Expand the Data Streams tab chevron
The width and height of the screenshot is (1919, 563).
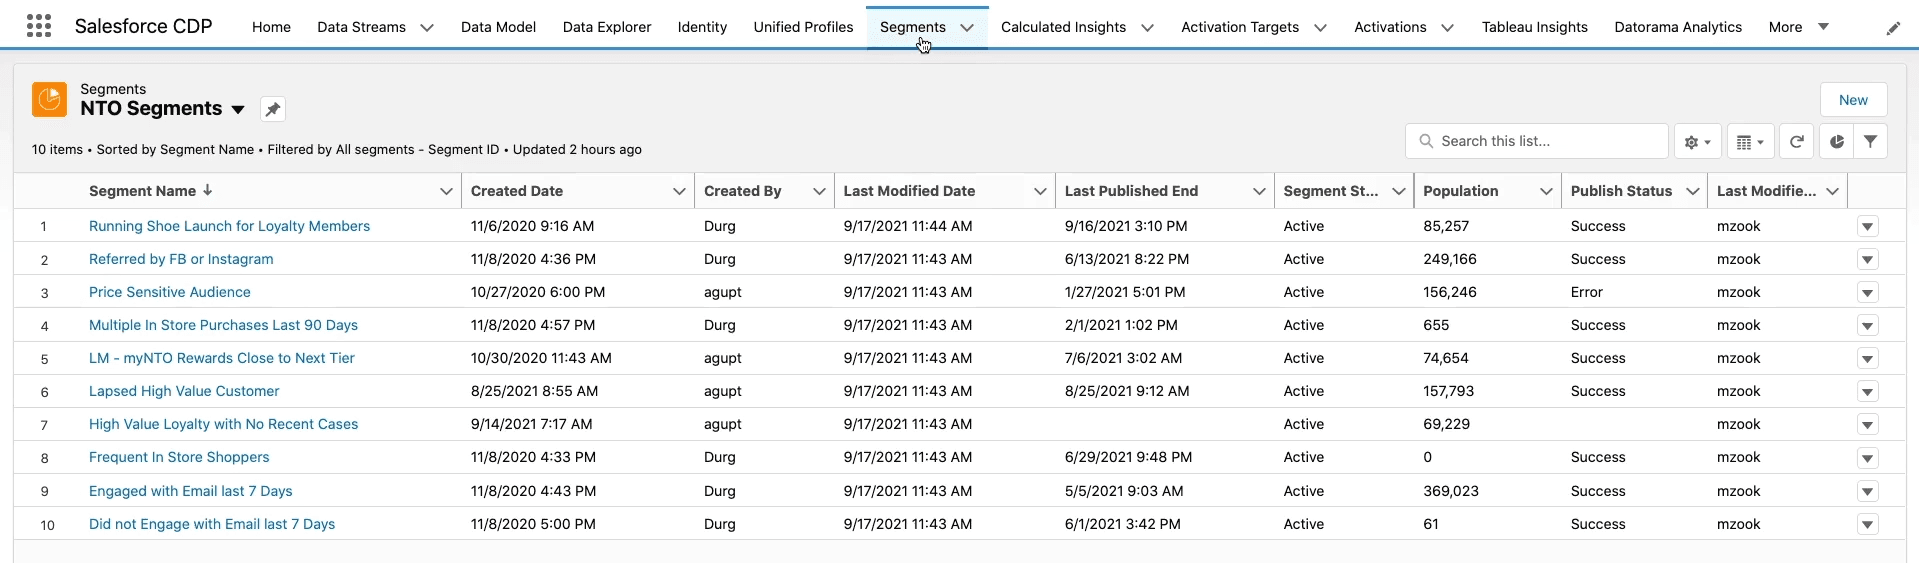click(427, 28)
